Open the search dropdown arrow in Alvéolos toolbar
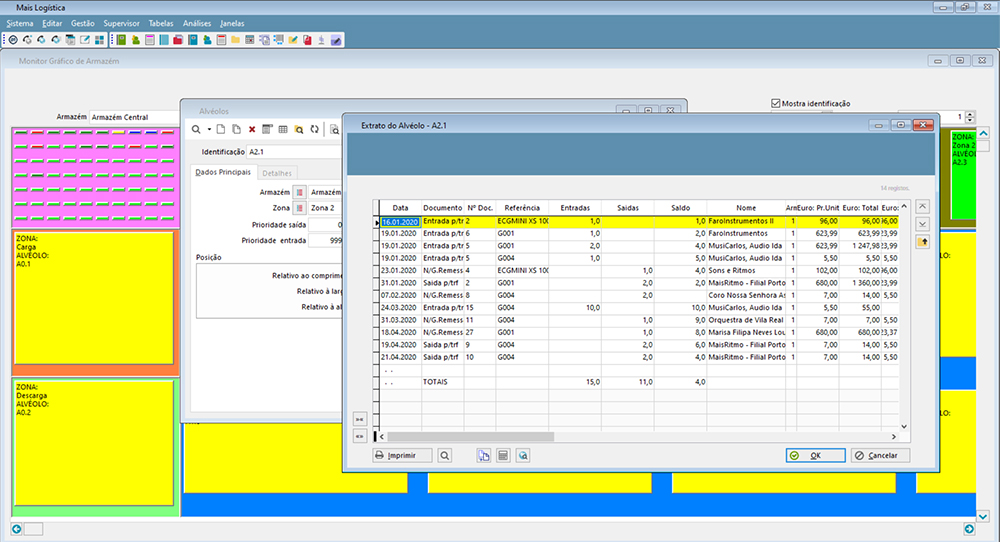 coord(209,129)
